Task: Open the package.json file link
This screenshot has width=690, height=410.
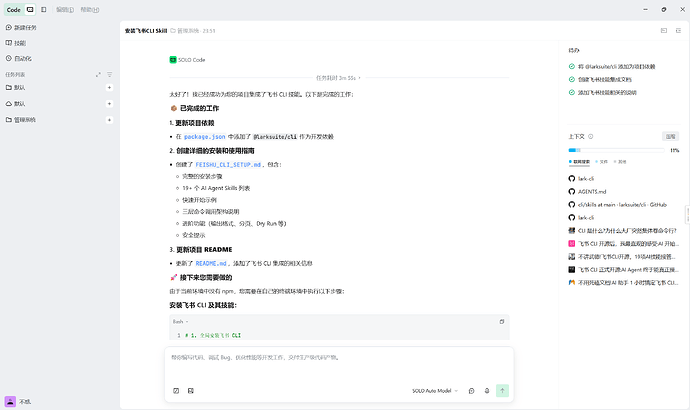Action: (205, 137)
